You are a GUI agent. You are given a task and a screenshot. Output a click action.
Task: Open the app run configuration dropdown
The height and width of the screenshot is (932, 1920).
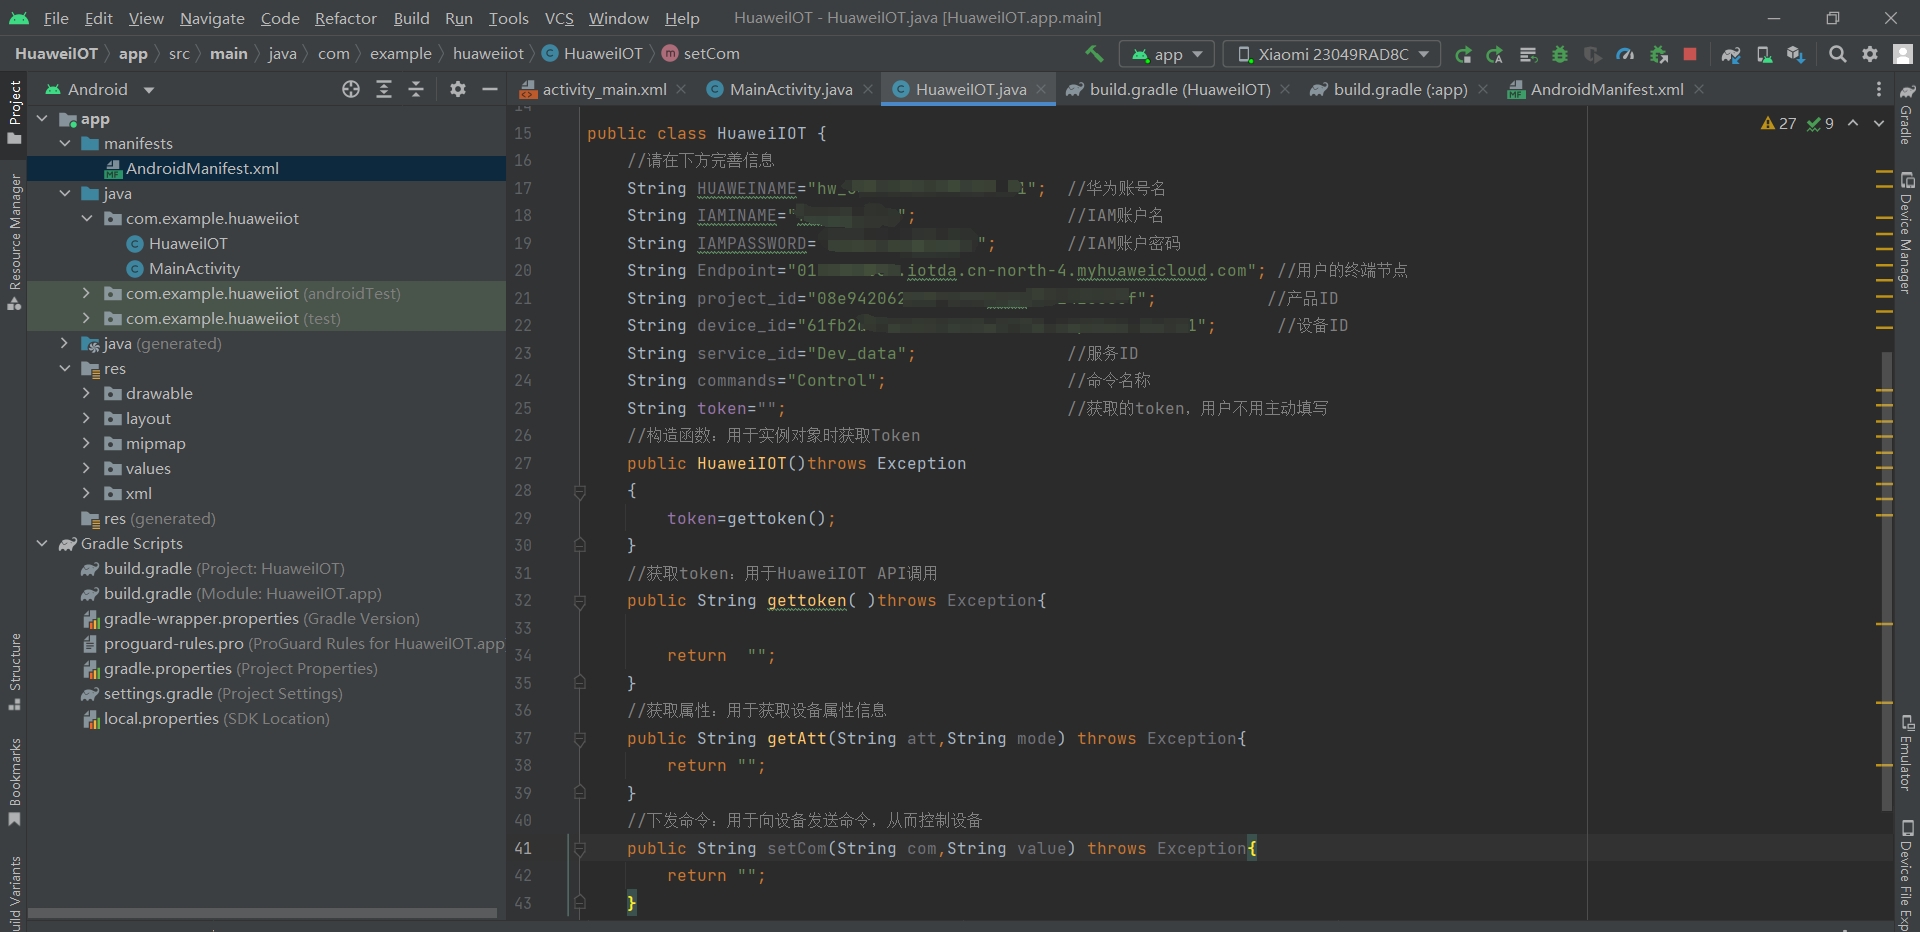(1166, 54)
